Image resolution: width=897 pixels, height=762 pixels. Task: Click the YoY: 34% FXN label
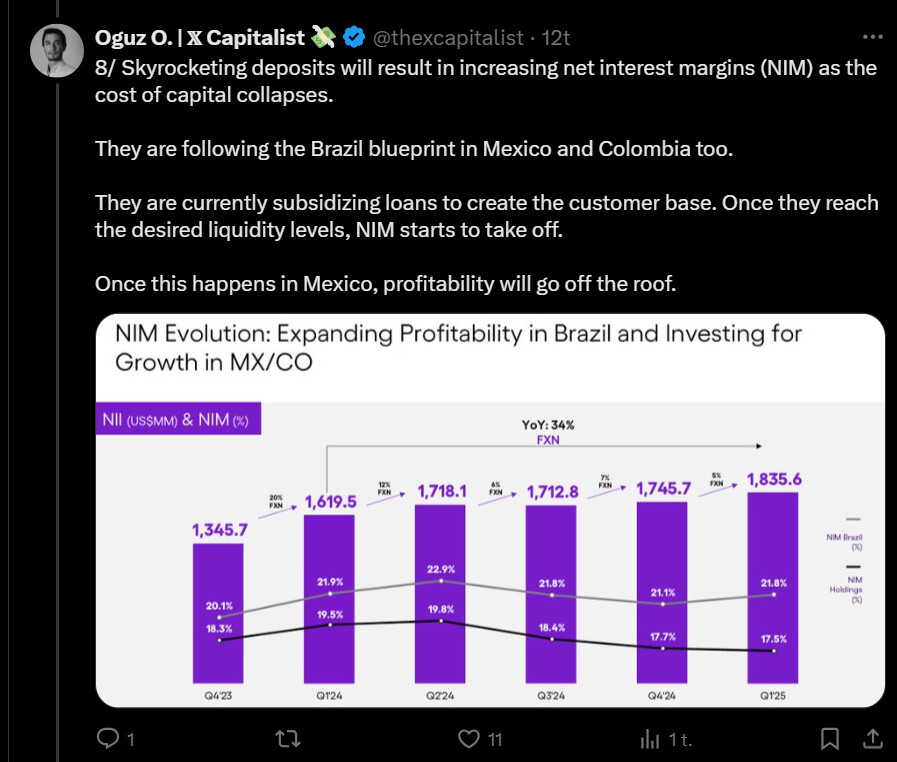pyautogui.click(x=548, y=431)
